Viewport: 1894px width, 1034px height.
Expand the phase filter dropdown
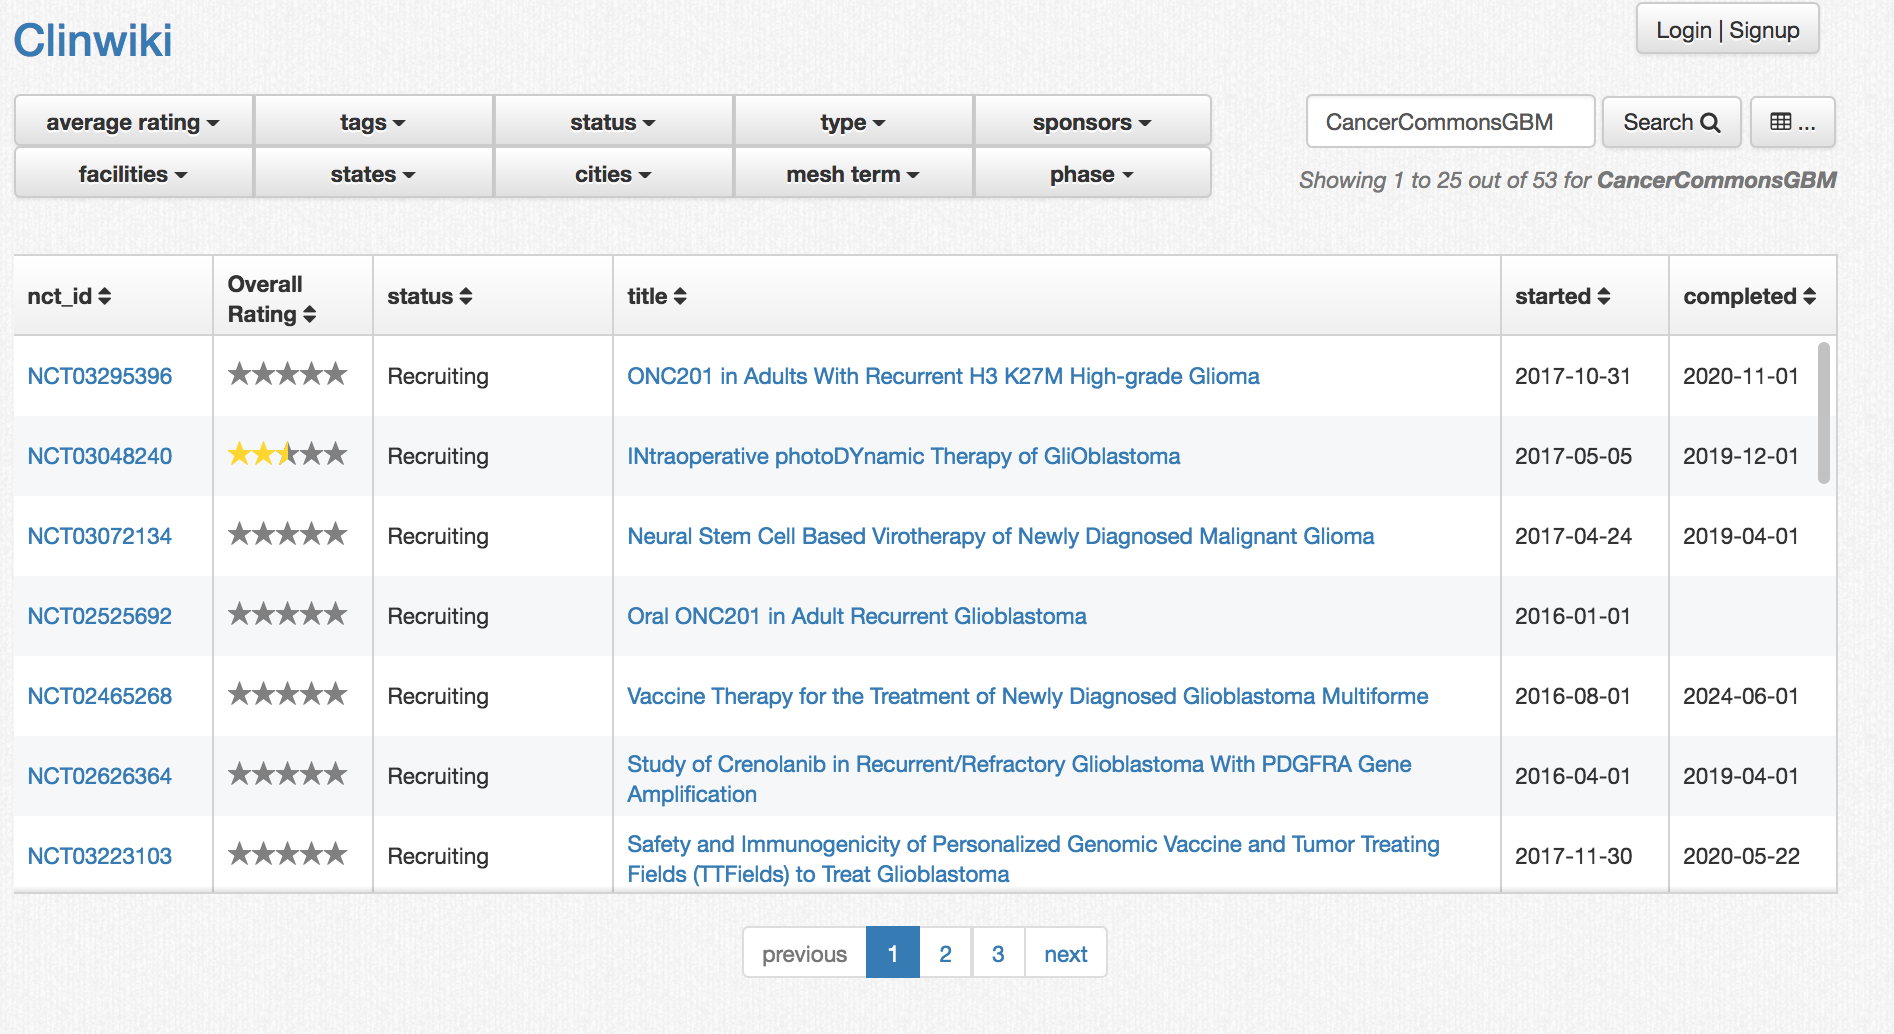(x=1092, y=174)
